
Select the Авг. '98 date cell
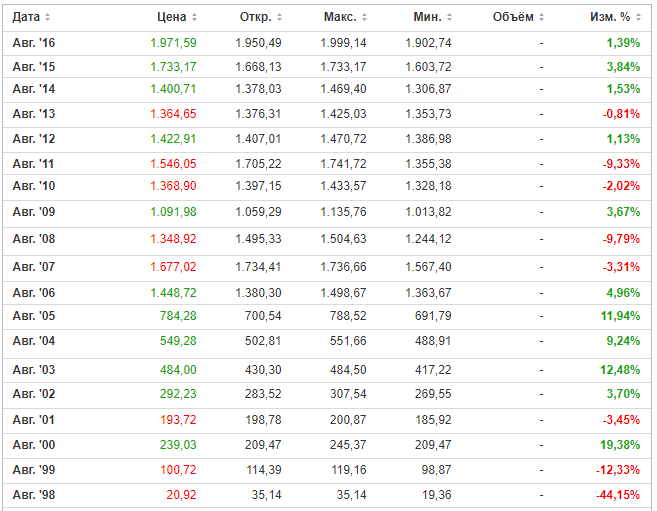coord(34,495)
